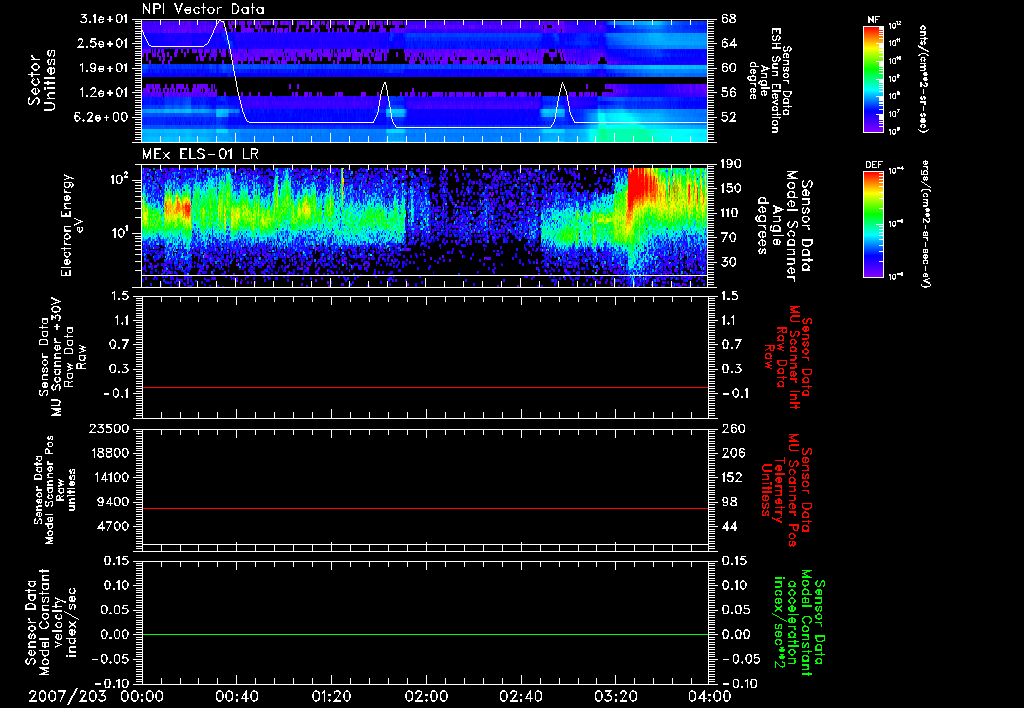The width and height of the screenshot is (1024, 708).
Task: Click the MU Scanner +30V Raw Data label
Action: [62, 357]
